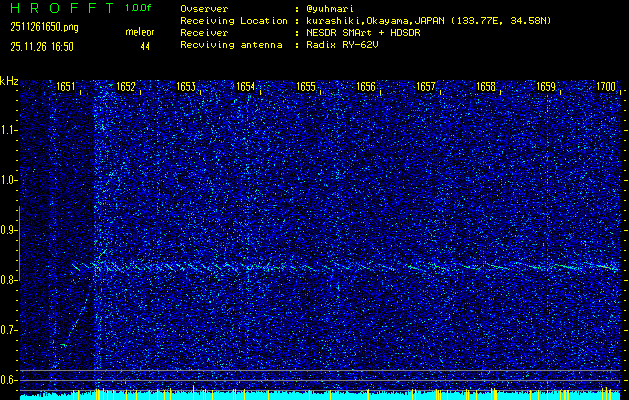Click the 1651 time marker
The height and width of the screenshot is (400, 629).
pos(66,88)
